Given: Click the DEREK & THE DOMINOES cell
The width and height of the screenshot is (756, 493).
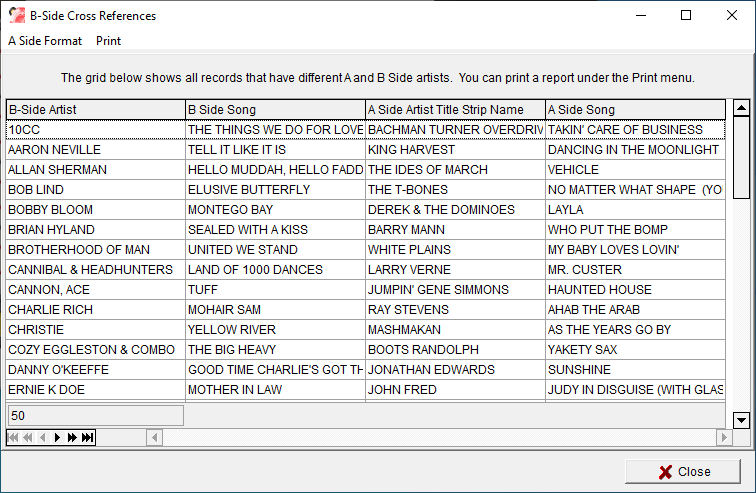Looking at the screenshot, I should pos(455,210).
